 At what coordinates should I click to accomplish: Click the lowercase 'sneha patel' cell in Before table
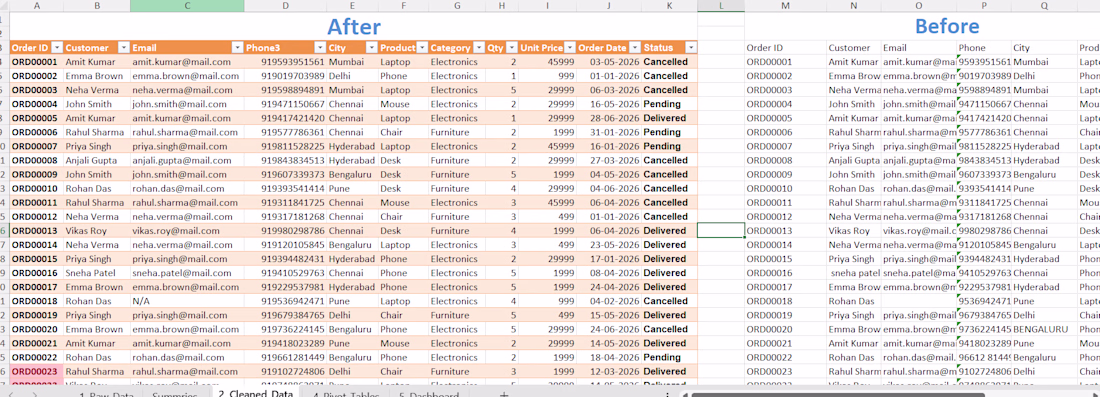coord(854,273)
